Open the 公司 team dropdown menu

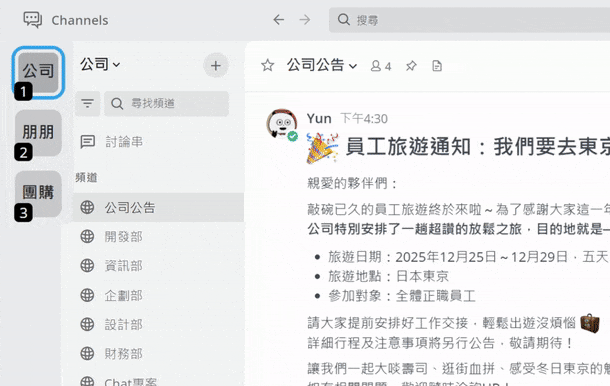pyautogui.click(x=100, y=65)
